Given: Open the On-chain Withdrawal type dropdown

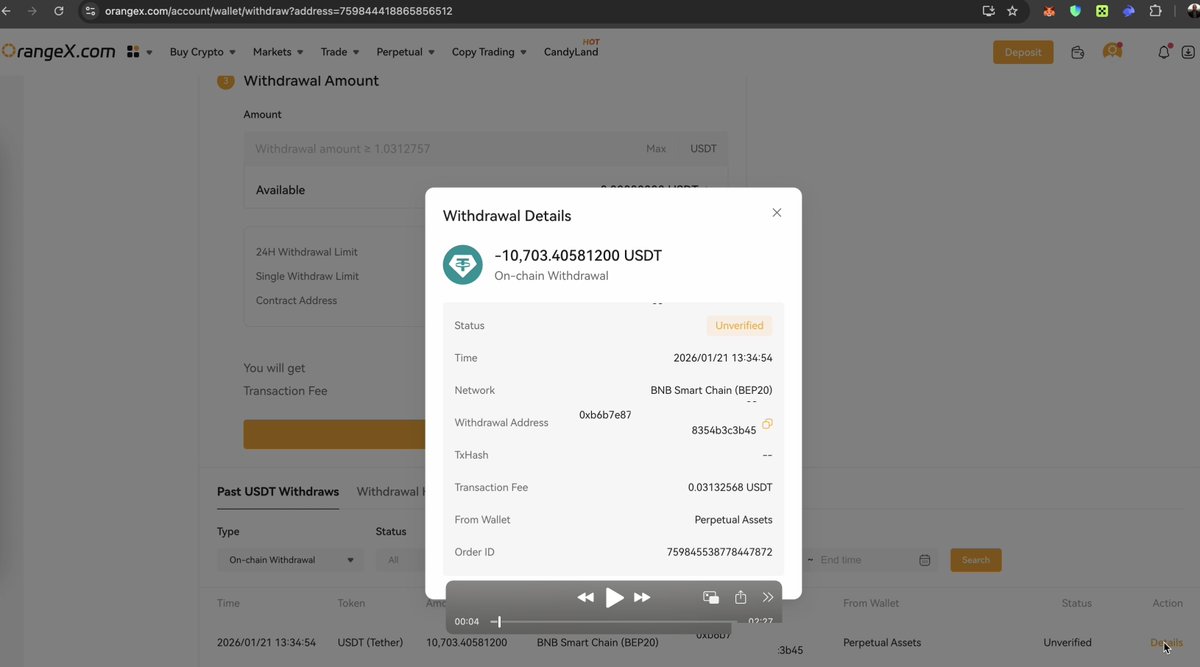Looking at the screenshot, I should 290,560.
